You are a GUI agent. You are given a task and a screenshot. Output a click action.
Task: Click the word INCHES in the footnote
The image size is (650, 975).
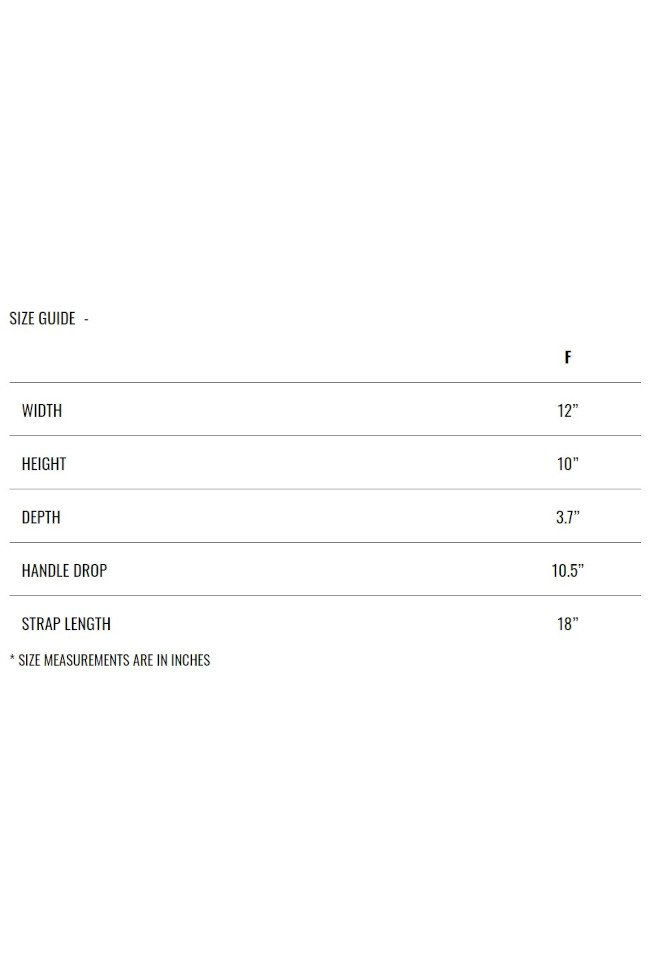click(190, 660)
